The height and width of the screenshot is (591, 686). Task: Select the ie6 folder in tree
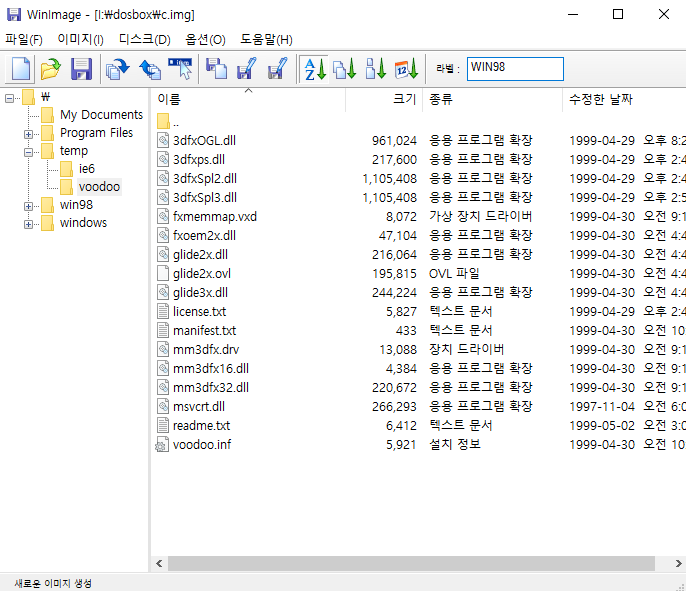(x=87, y=168)
